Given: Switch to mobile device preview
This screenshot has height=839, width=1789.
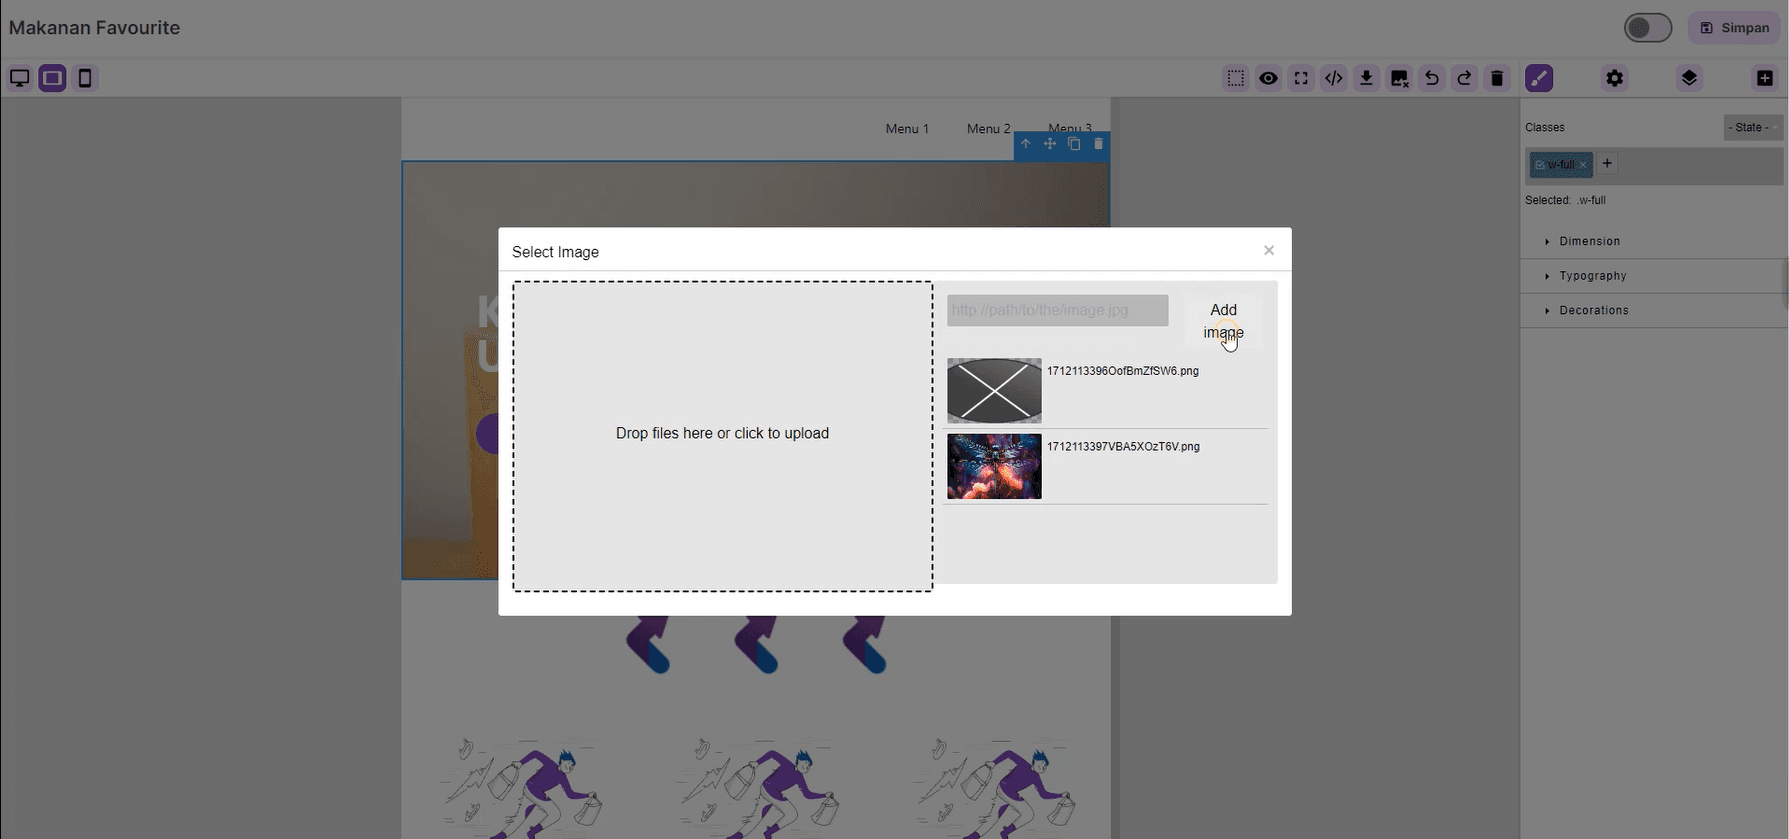Looking at the screenshot, I should [x=85, y=78].
